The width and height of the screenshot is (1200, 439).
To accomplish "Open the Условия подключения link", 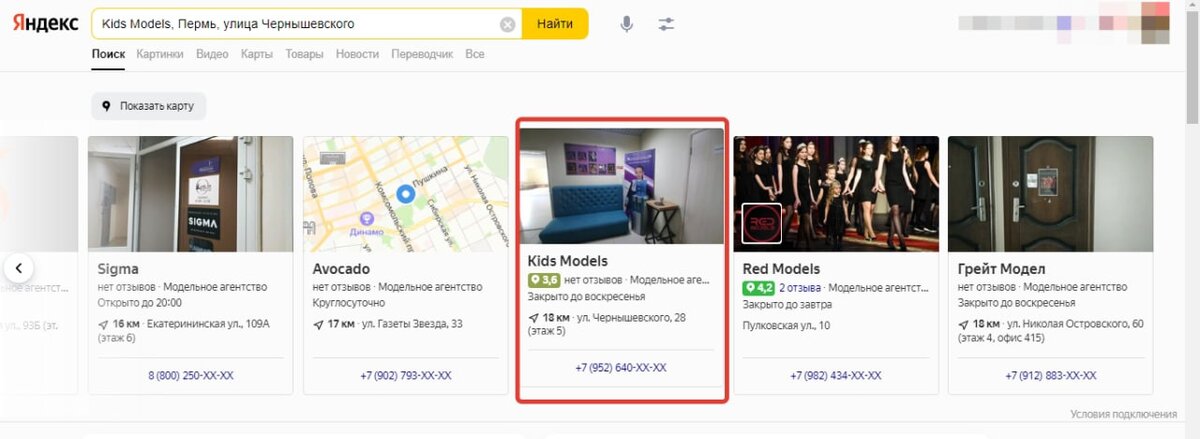I will (1123, 414).
